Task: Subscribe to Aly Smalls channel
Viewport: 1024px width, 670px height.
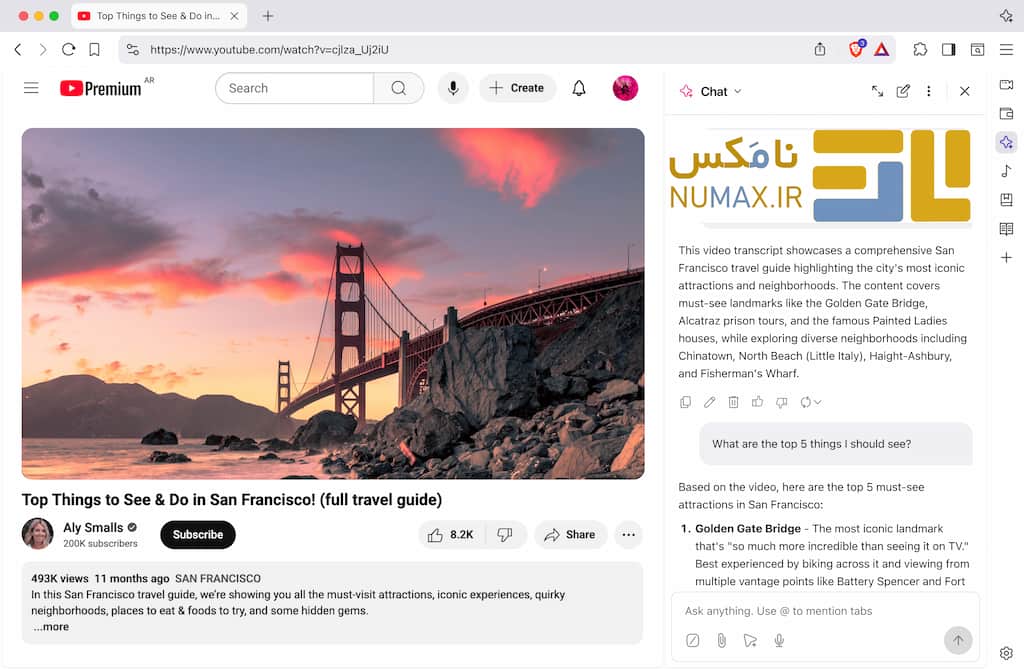Action: 197,535
